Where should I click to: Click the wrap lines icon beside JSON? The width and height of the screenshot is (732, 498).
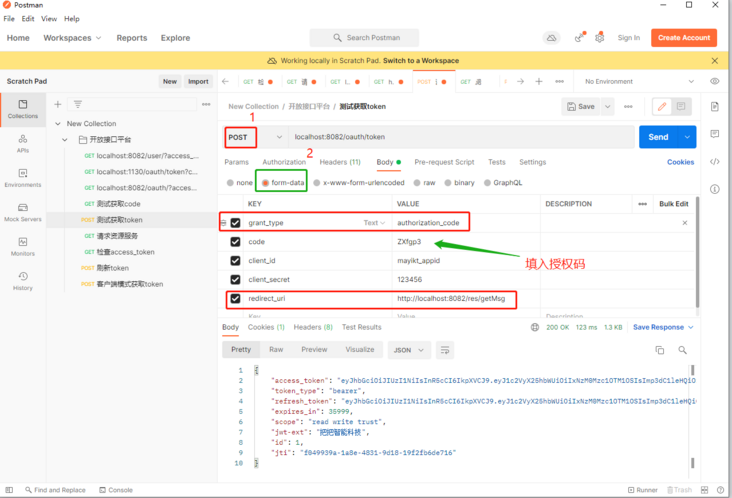point(445,350)
